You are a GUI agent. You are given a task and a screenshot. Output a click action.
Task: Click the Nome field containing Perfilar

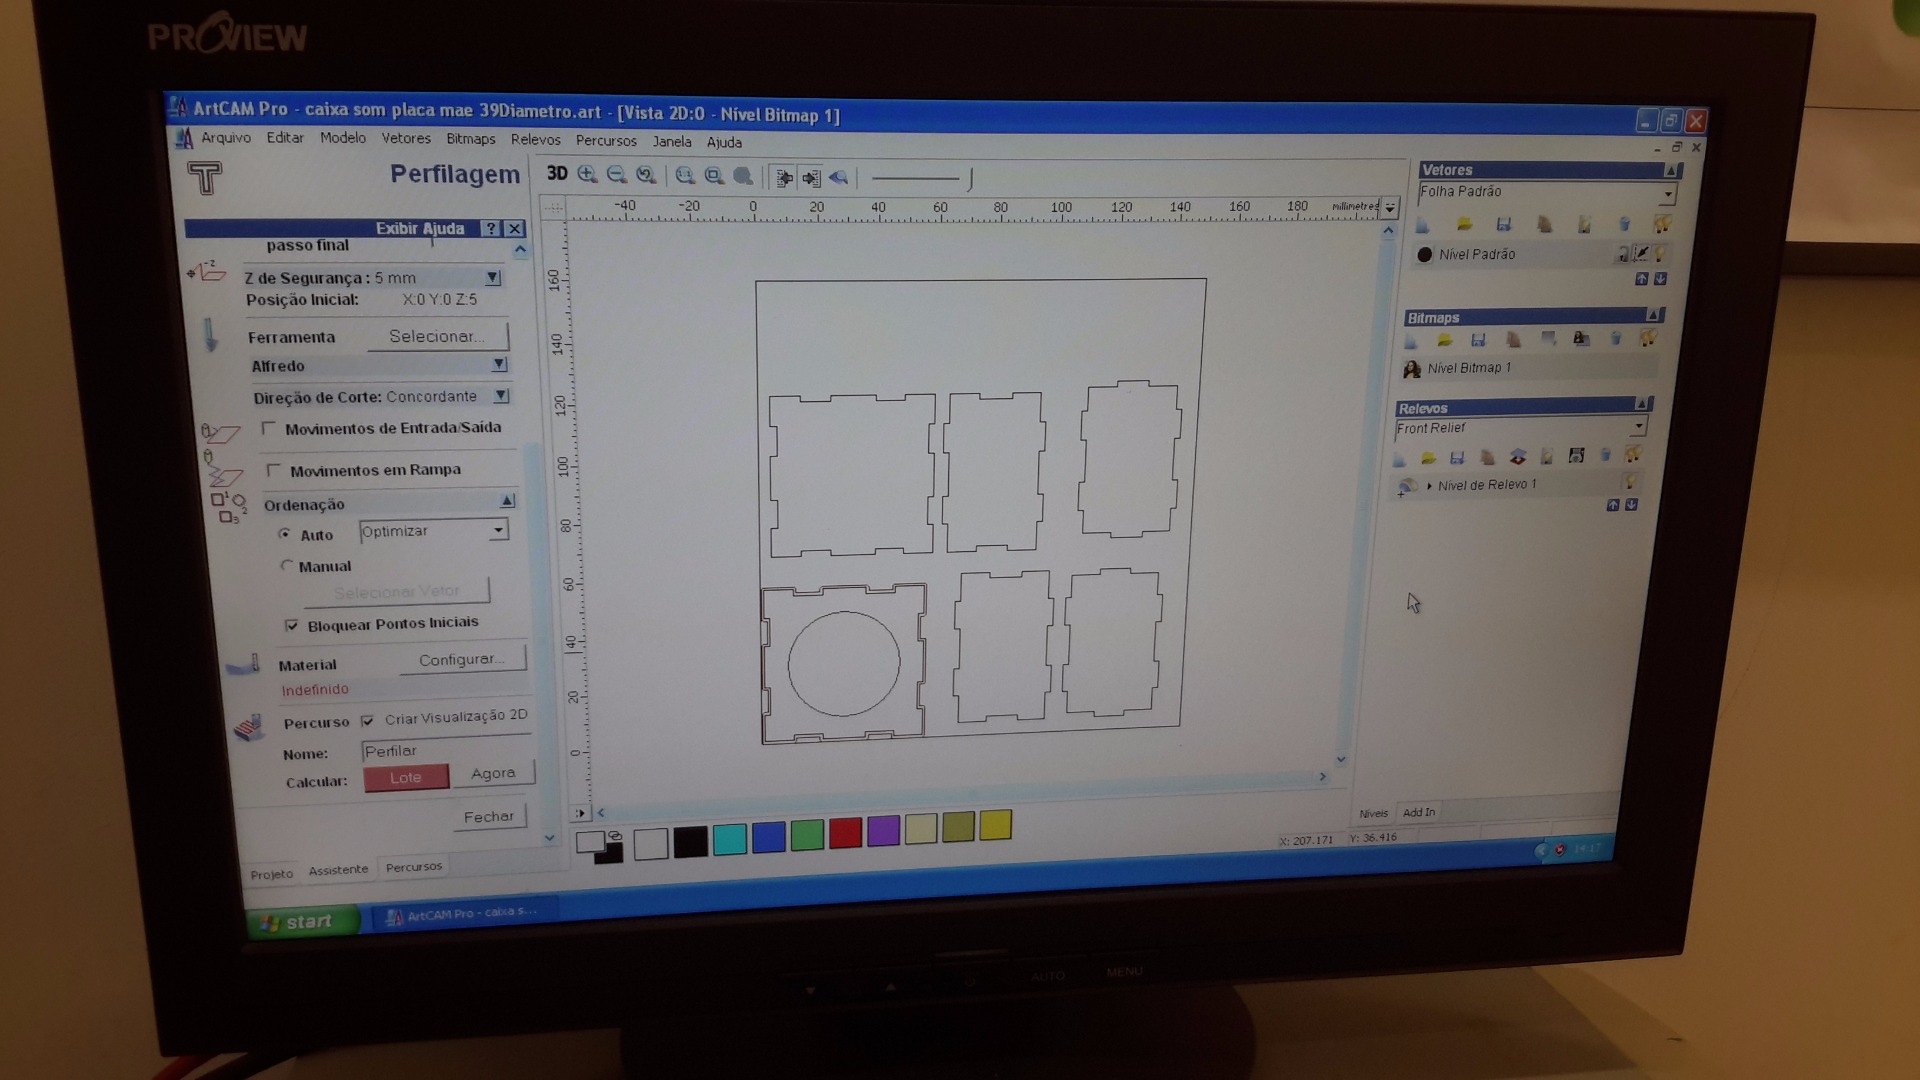pos(446,750)
